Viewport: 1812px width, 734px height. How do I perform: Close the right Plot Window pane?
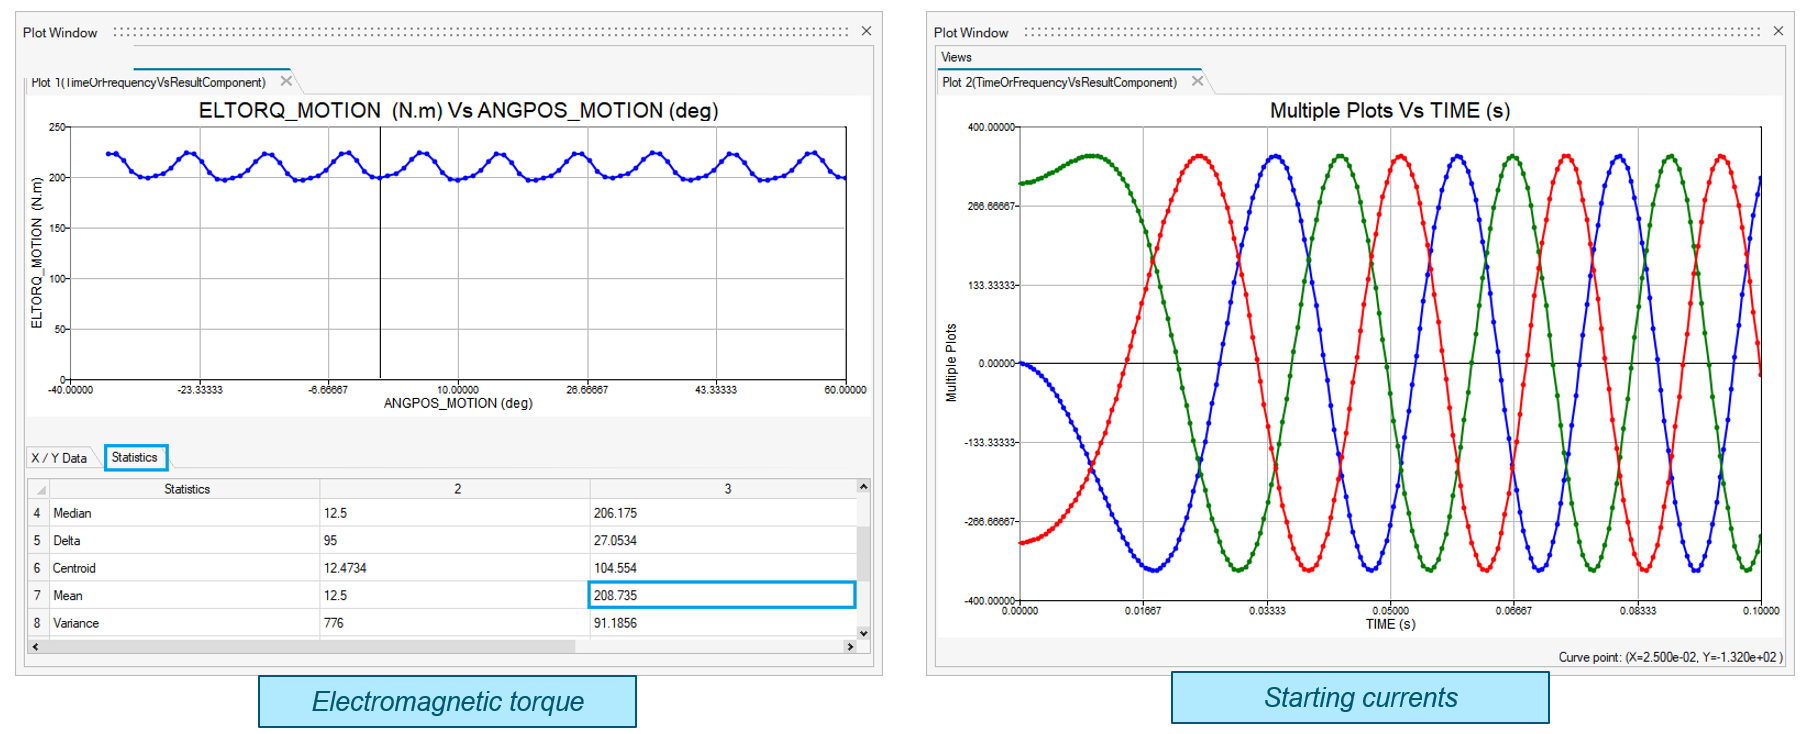pyautogui.click(x=1778, y=31)
